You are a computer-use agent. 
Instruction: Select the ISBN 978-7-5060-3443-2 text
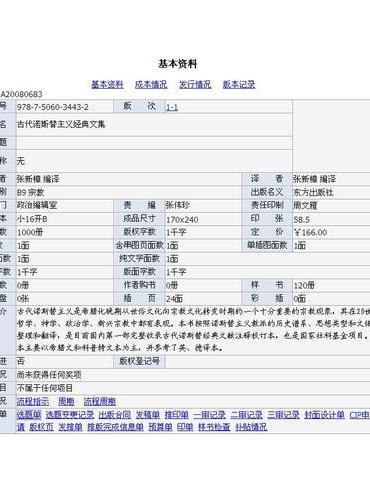coord(53,107)
